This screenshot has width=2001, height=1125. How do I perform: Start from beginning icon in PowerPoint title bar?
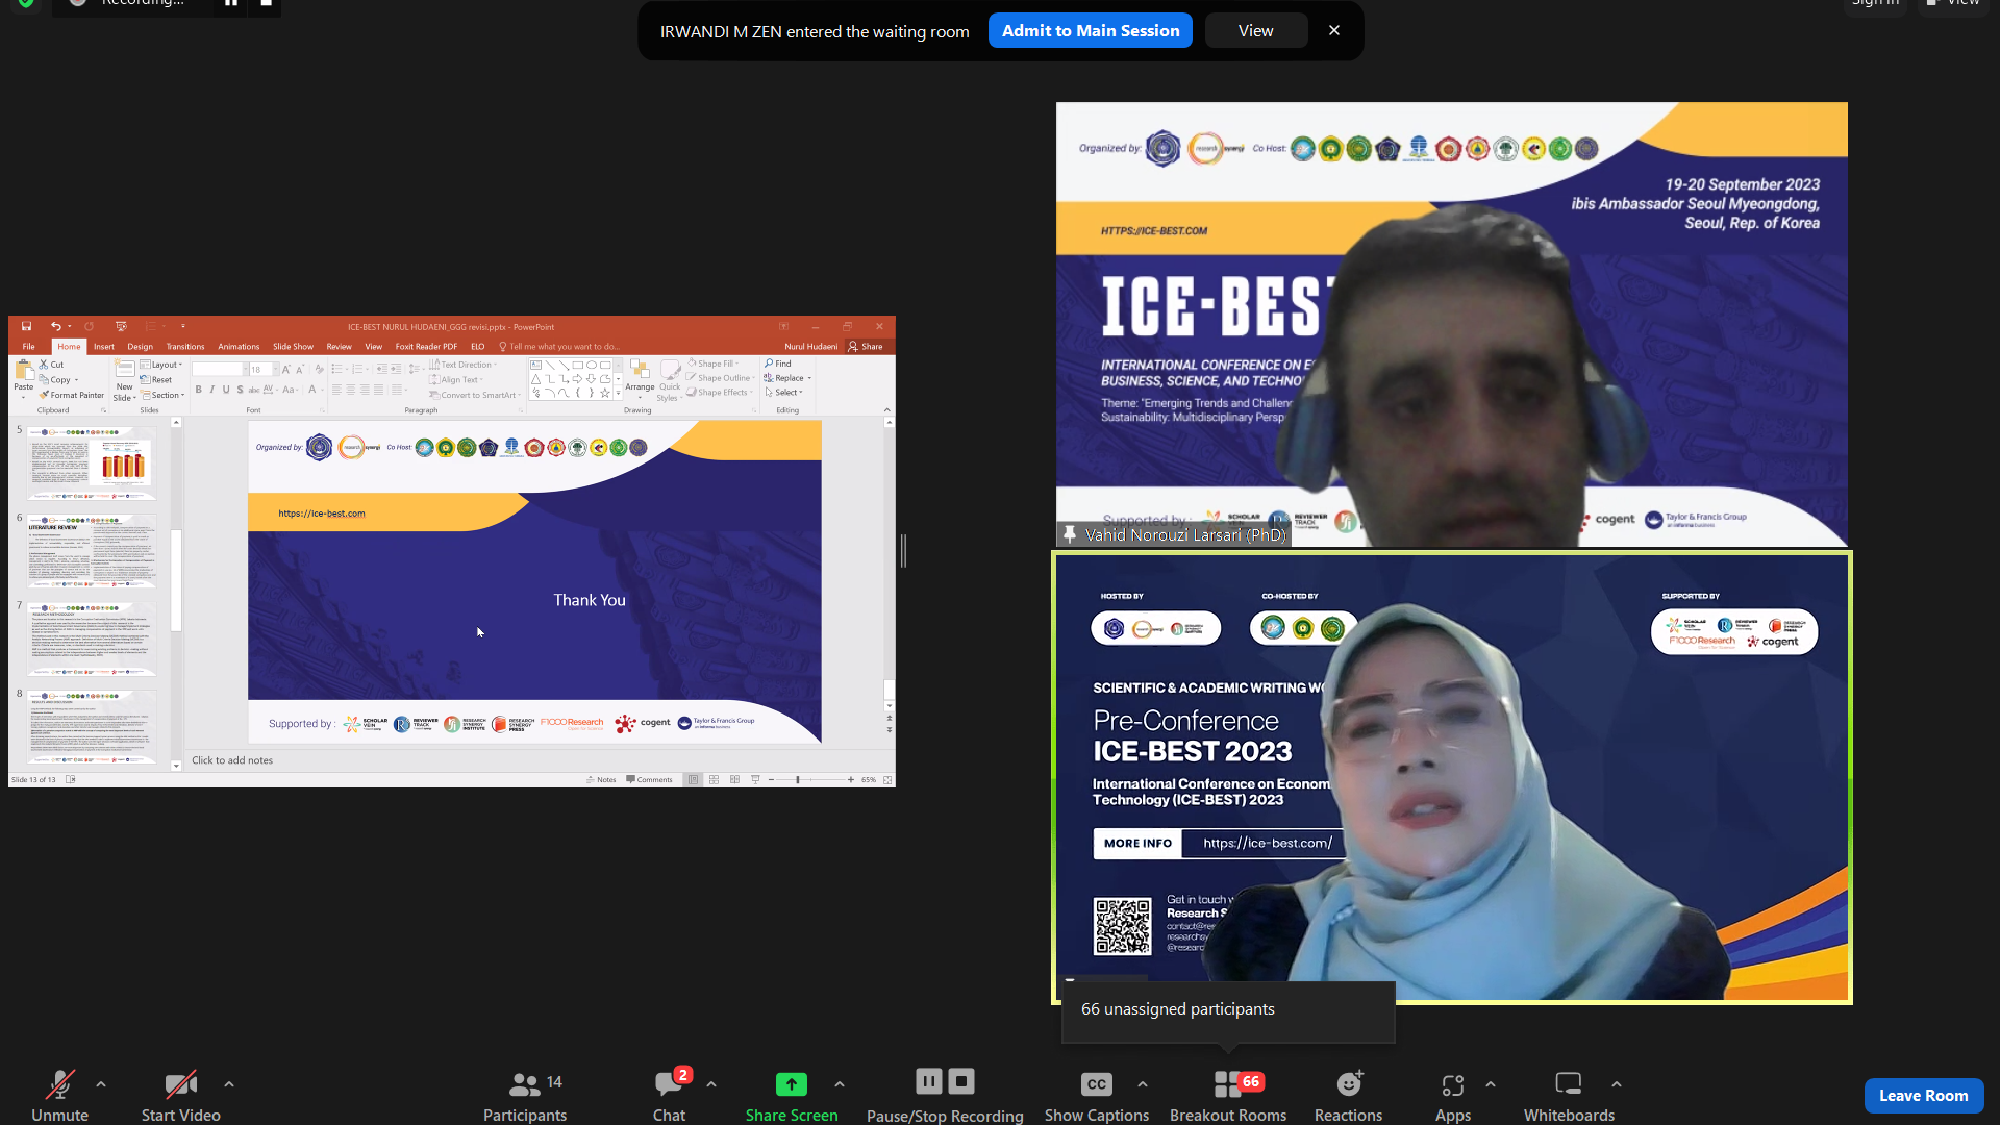pyautogui.click(x=121, y=326)
